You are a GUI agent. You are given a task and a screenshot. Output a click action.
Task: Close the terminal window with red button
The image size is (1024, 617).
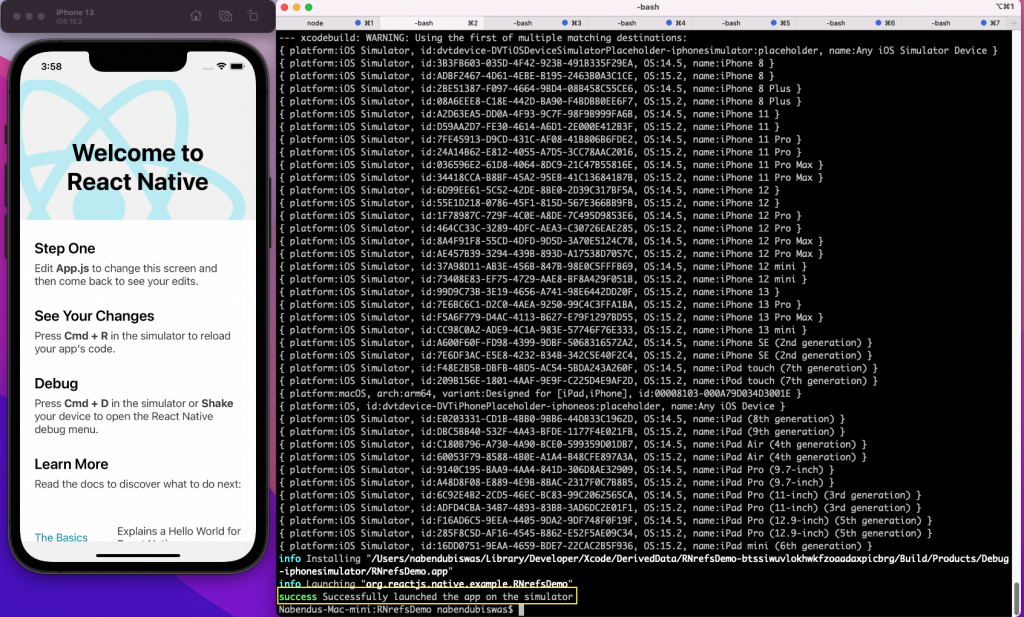pos(284,7)
